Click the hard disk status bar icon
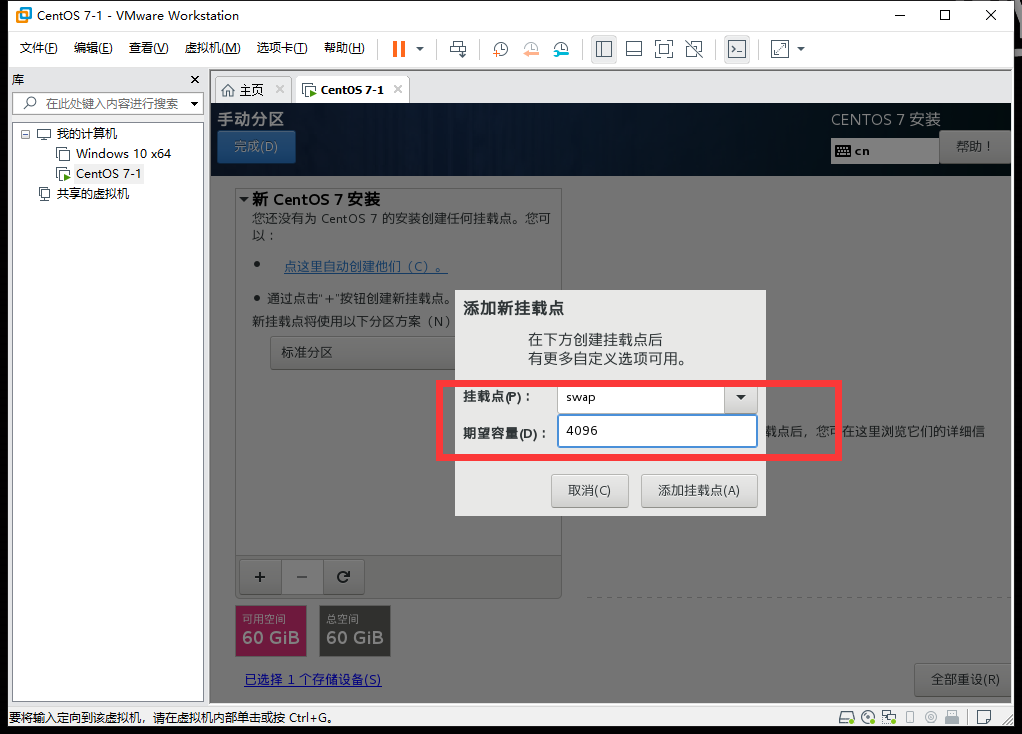Viewport: 1022px width, 734px height. 847,718
